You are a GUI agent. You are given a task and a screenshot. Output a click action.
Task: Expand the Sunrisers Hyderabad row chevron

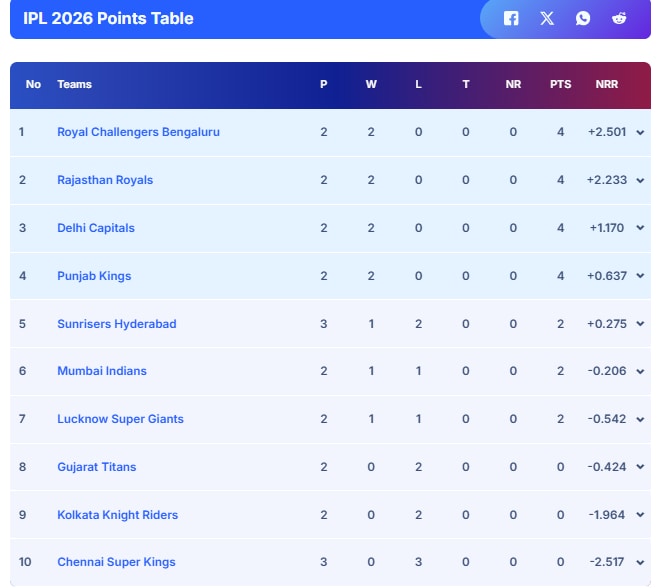tap(640, 325)
